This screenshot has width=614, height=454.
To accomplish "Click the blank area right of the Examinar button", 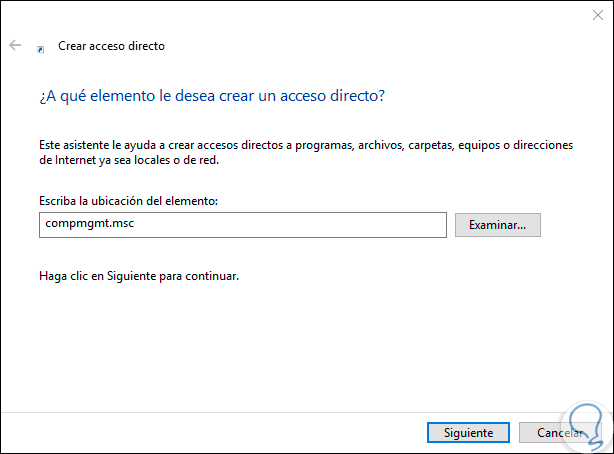I will point(575,225).
